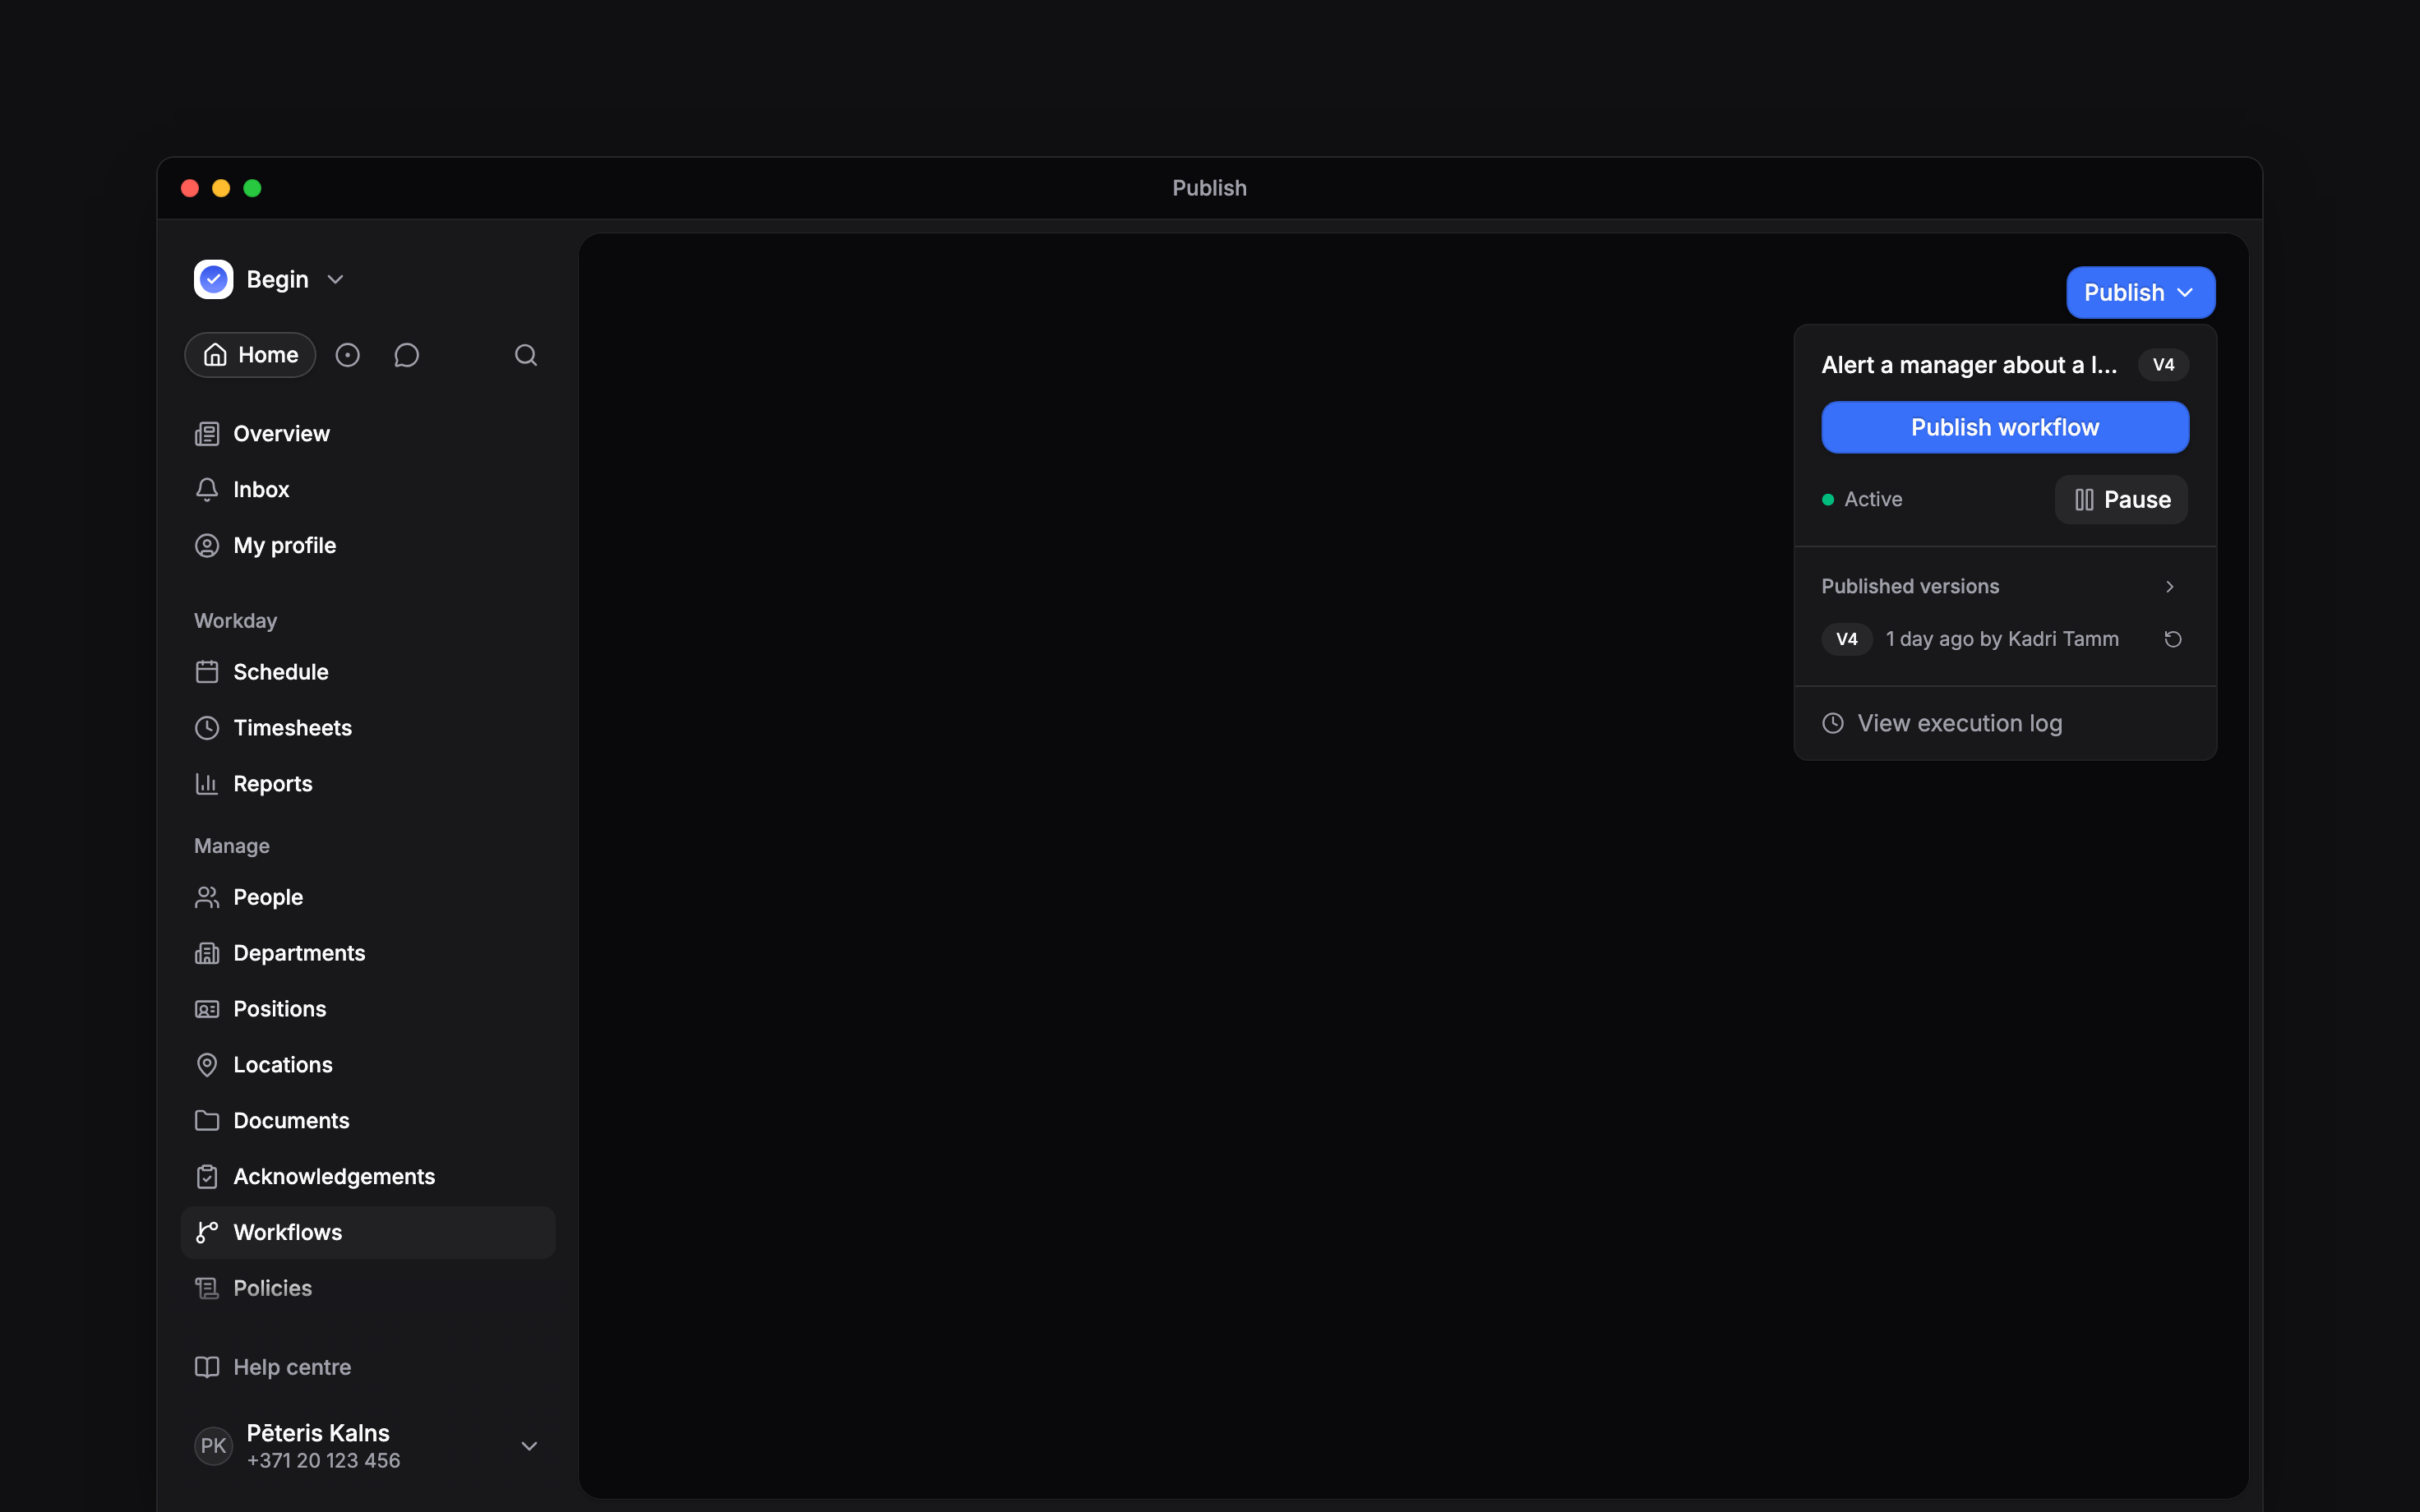Click the Inbox bell icon
The height and width of the screenshot is (1512, 2420).
(x=207, y=490)
